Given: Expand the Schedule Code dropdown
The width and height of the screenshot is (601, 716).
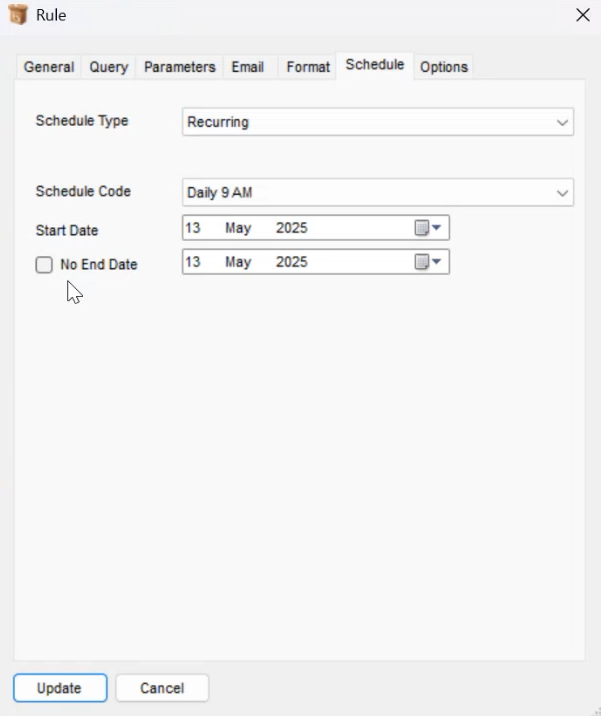Looking at the screenshot, I should pos(378,192).
